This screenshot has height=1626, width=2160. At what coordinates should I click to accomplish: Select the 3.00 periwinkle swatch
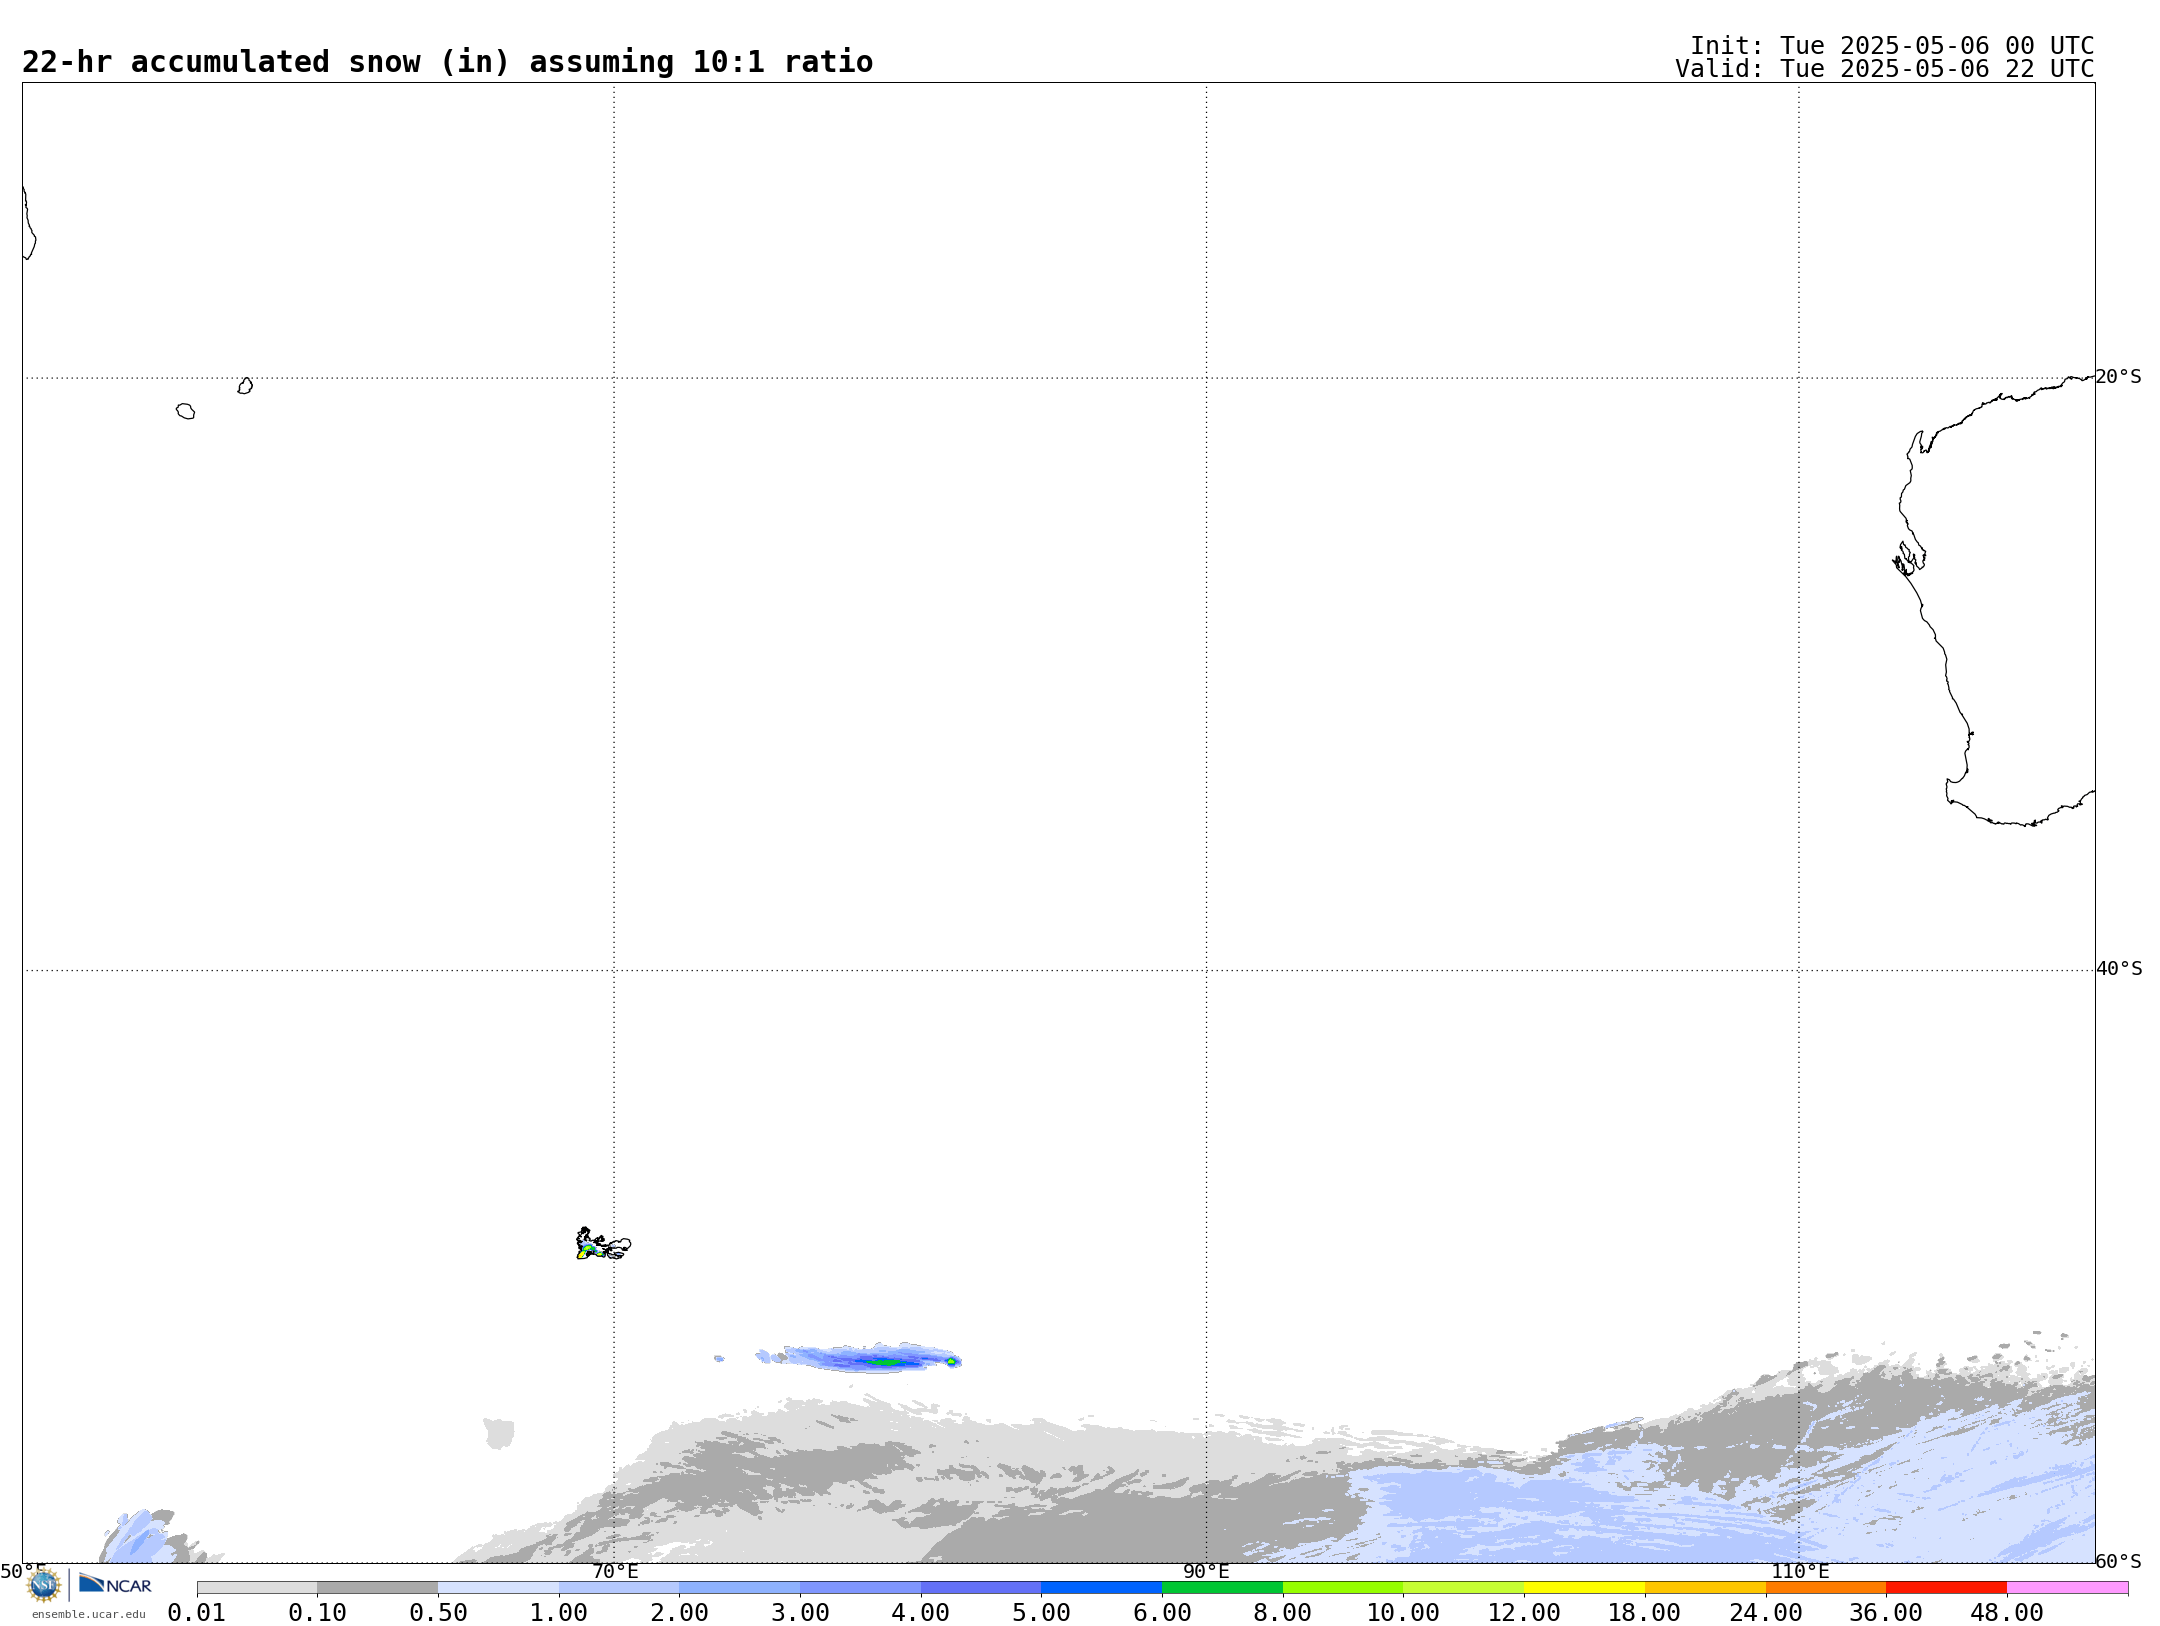coord(860,1588)
